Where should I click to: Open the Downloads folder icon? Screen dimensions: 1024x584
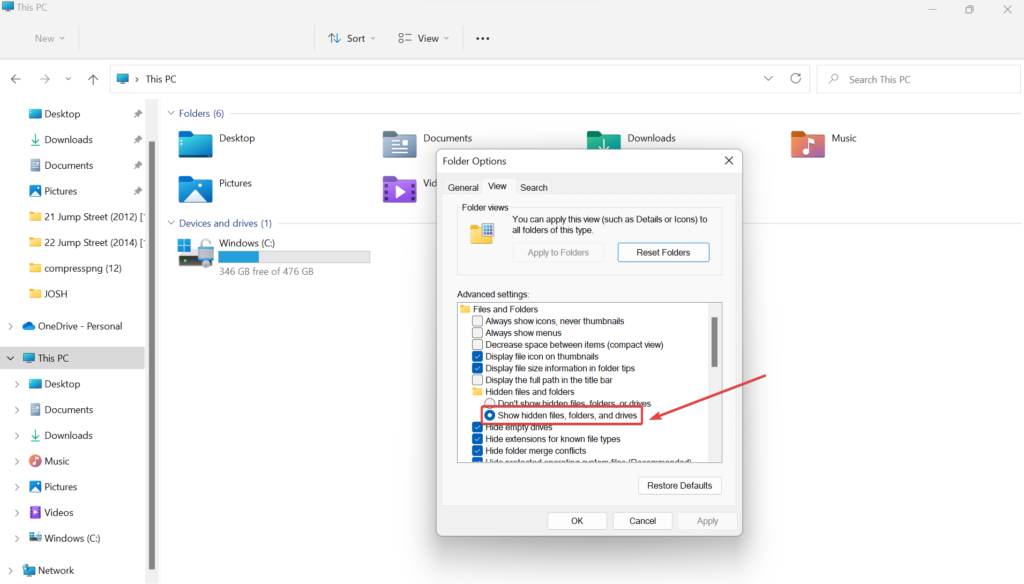coord(602,141)
